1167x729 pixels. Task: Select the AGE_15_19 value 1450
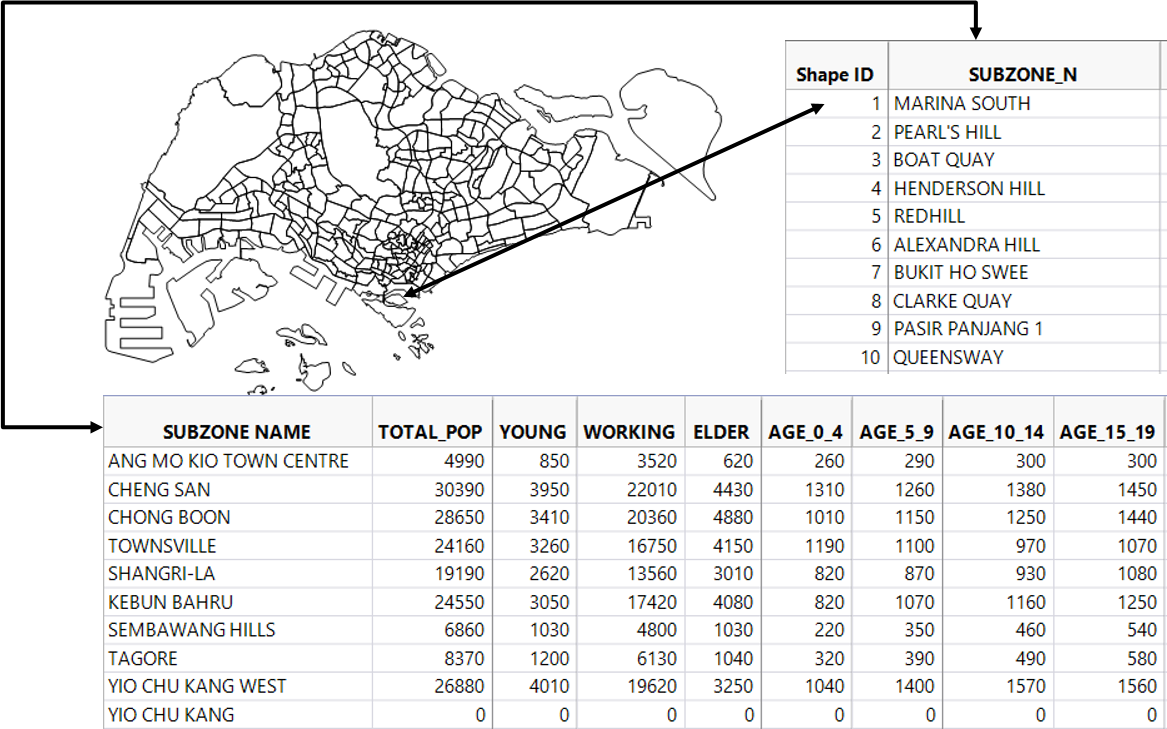[x=1108, y=489]
